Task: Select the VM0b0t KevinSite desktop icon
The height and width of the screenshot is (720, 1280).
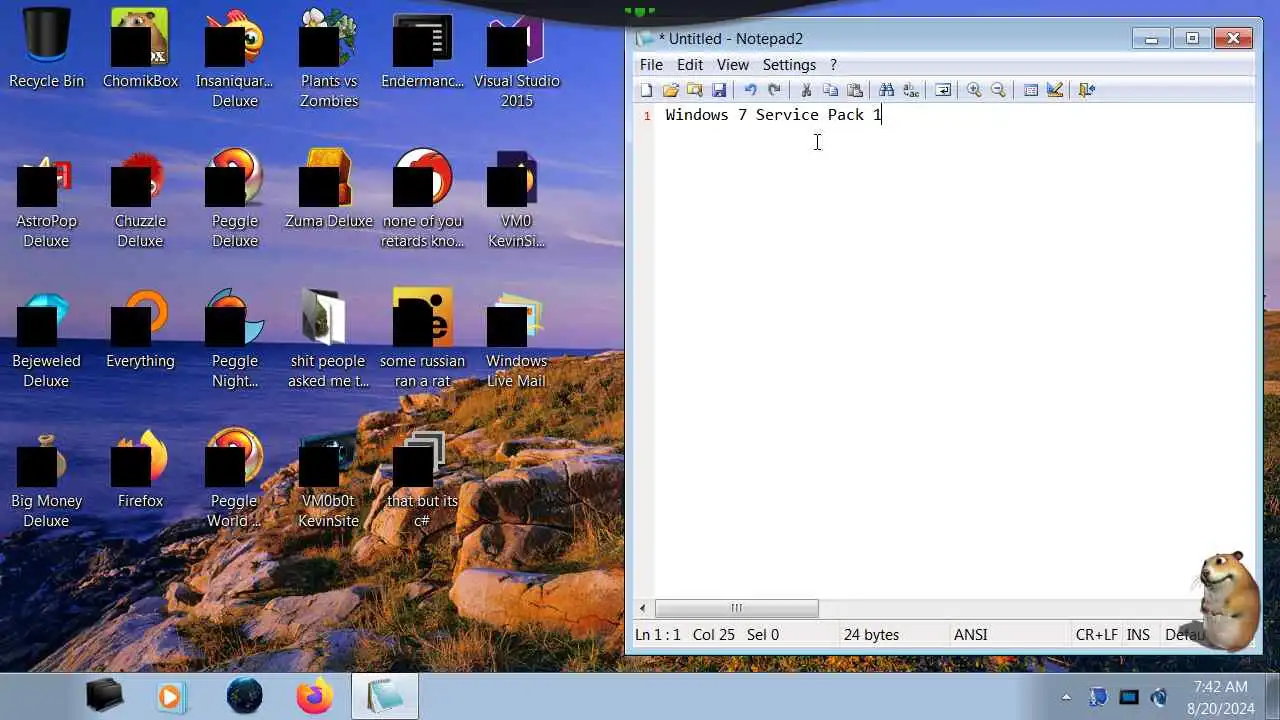Action: [329, 480]
